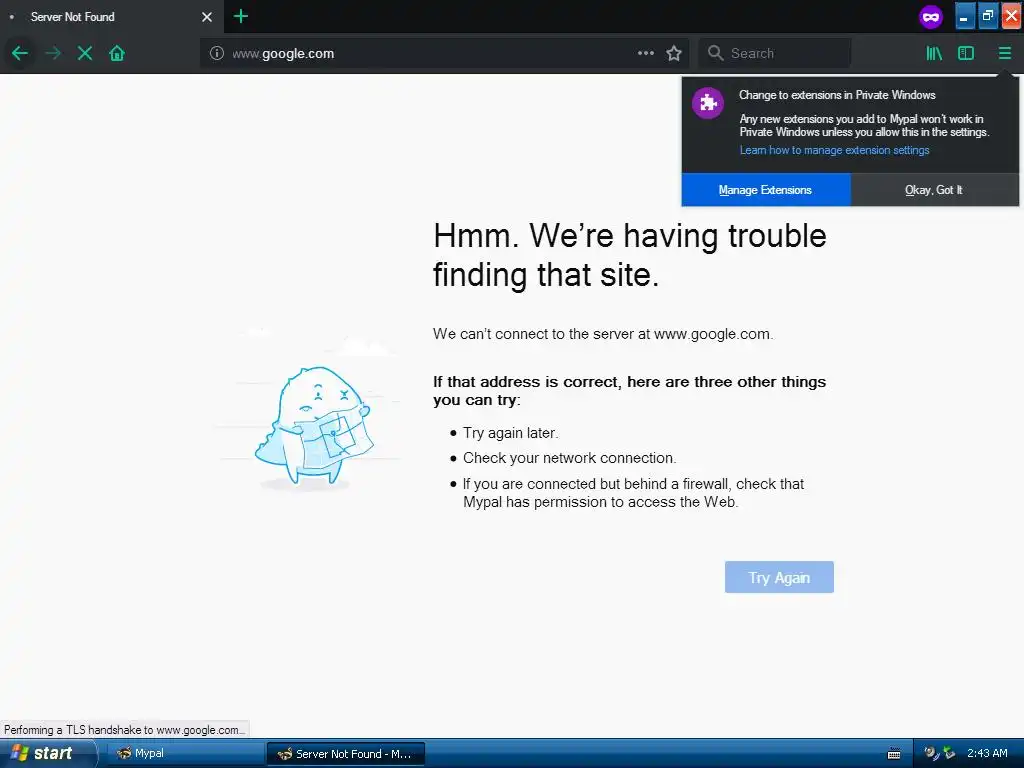
Task: Select Server Not Found taskbar window
Action: pyautogui.click(x=345, y=753)
